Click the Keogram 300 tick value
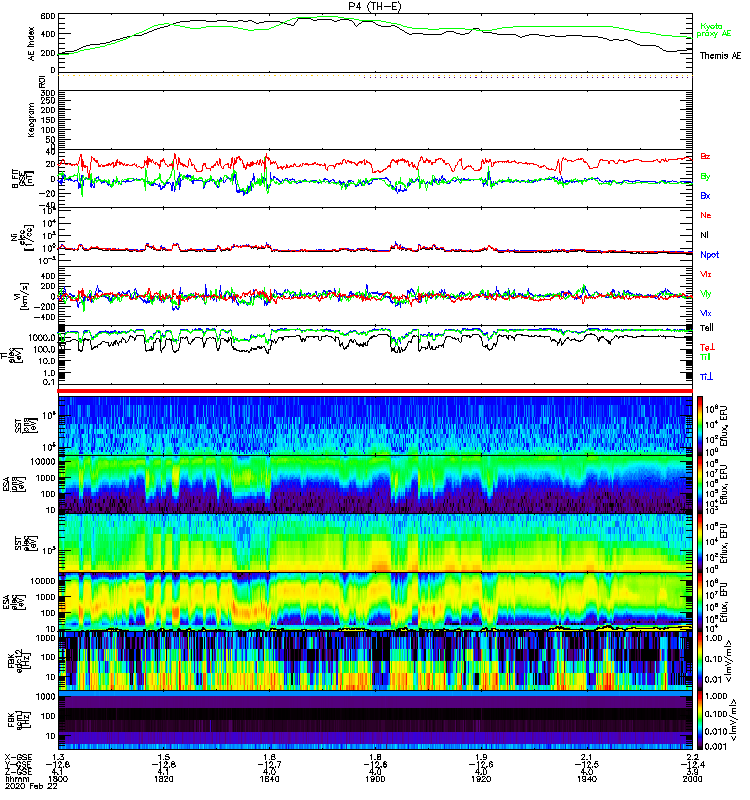This screenshot has width=750, height=800. click(x=48, y=93)
